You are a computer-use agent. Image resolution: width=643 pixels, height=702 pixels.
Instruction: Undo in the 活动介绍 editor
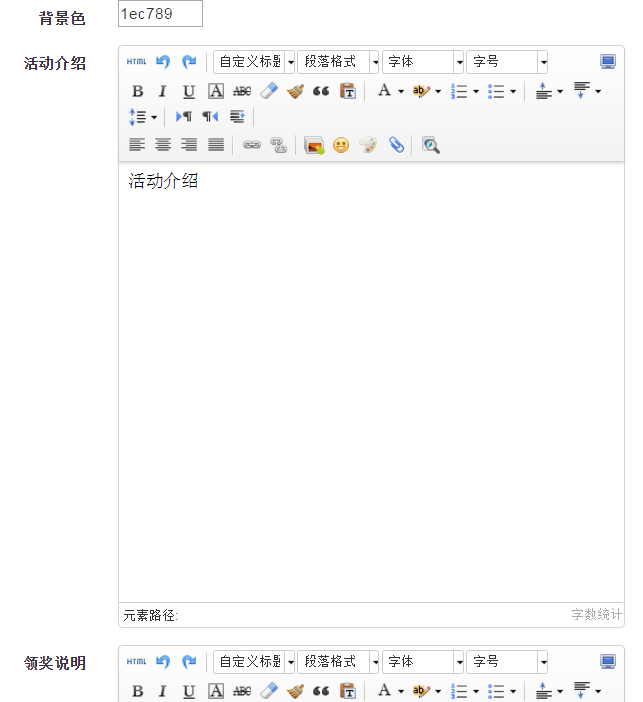[x=163, y=61]
